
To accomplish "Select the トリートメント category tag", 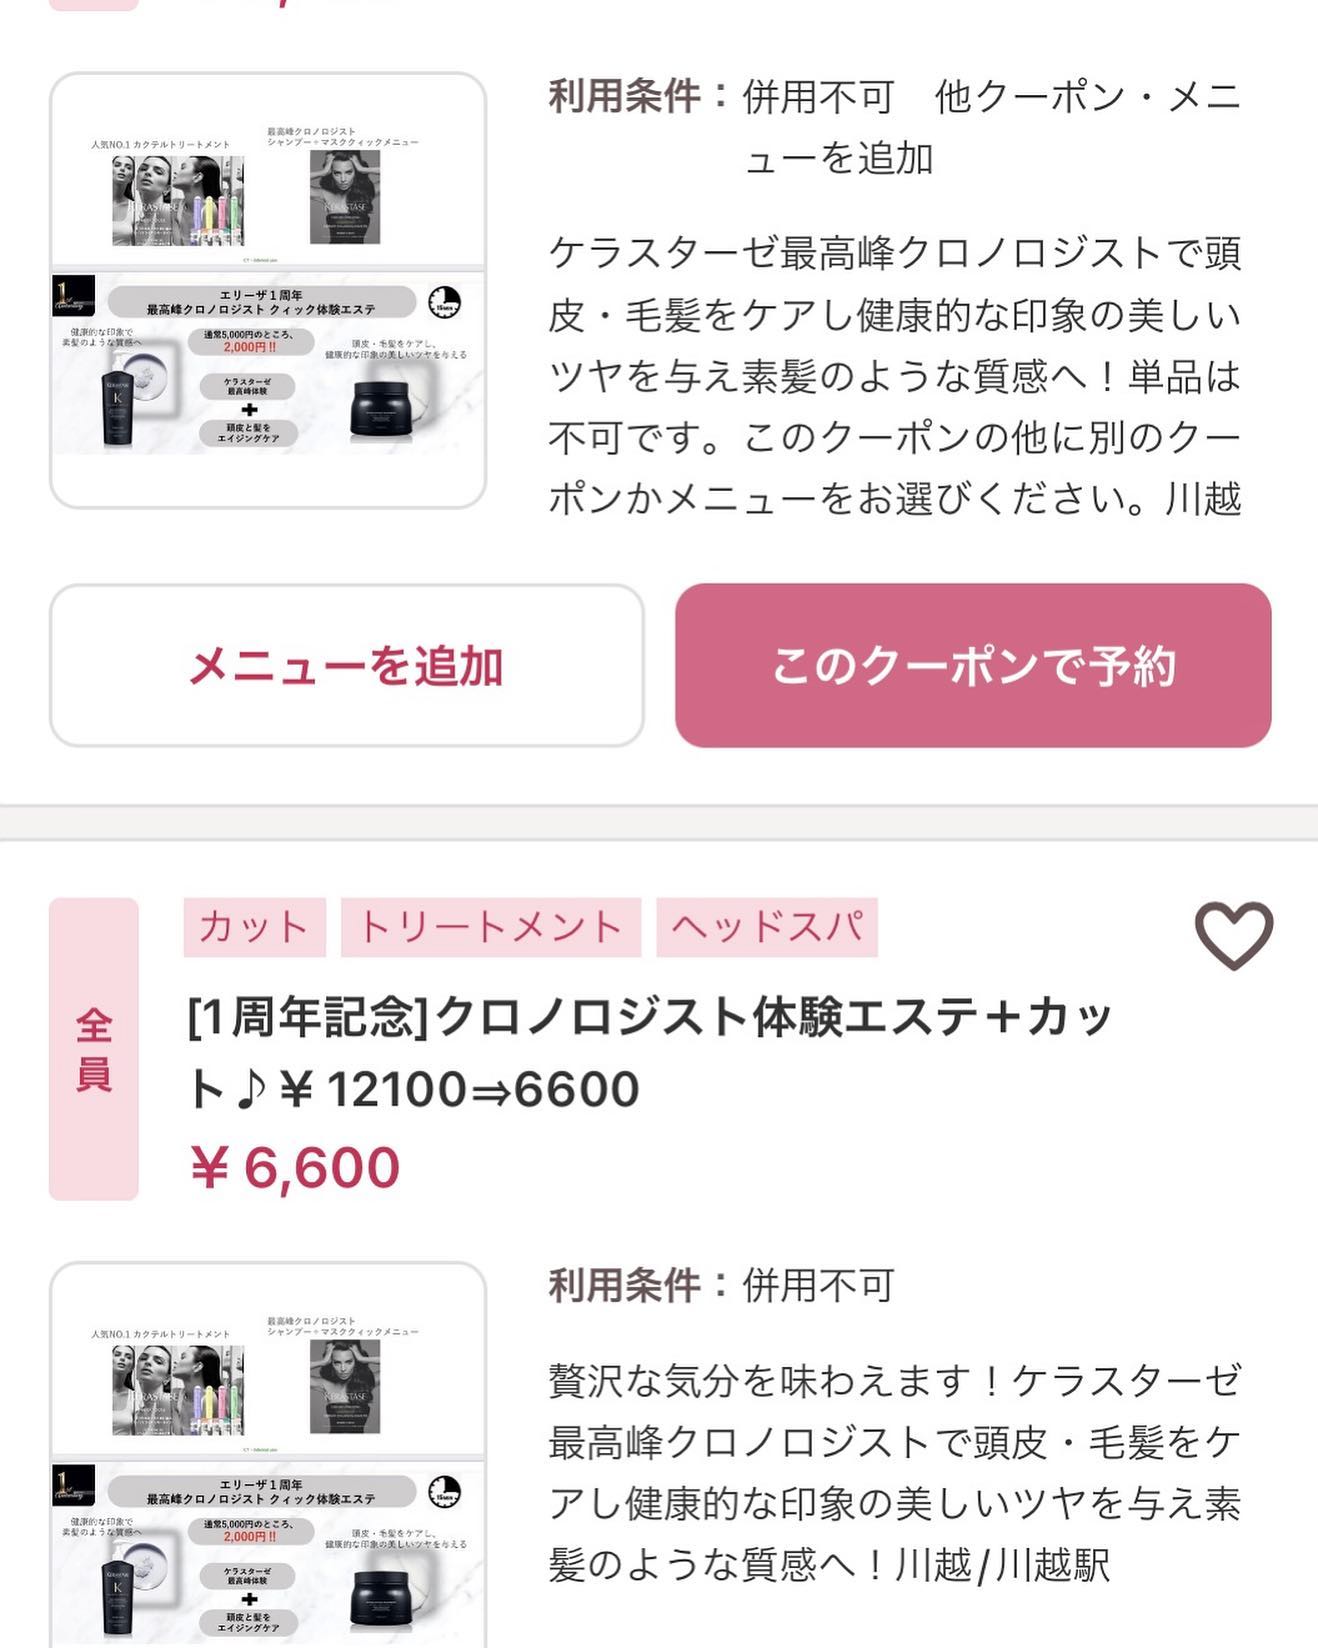I will pos(490,927).
